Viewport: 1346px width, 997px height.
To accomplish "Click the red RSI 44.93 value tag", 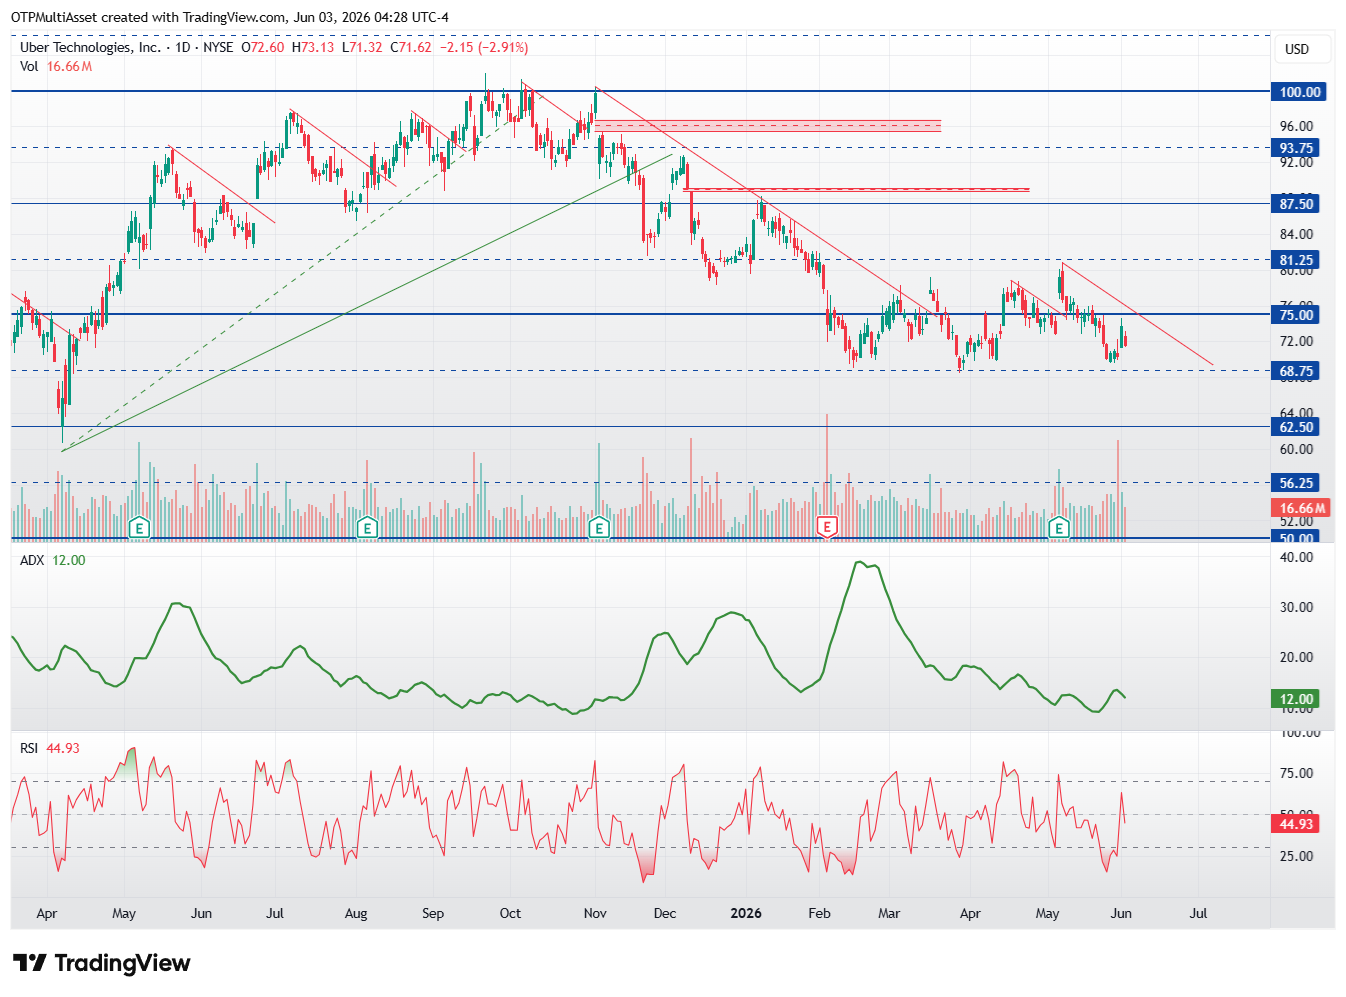I will [x=1296, y=824].
